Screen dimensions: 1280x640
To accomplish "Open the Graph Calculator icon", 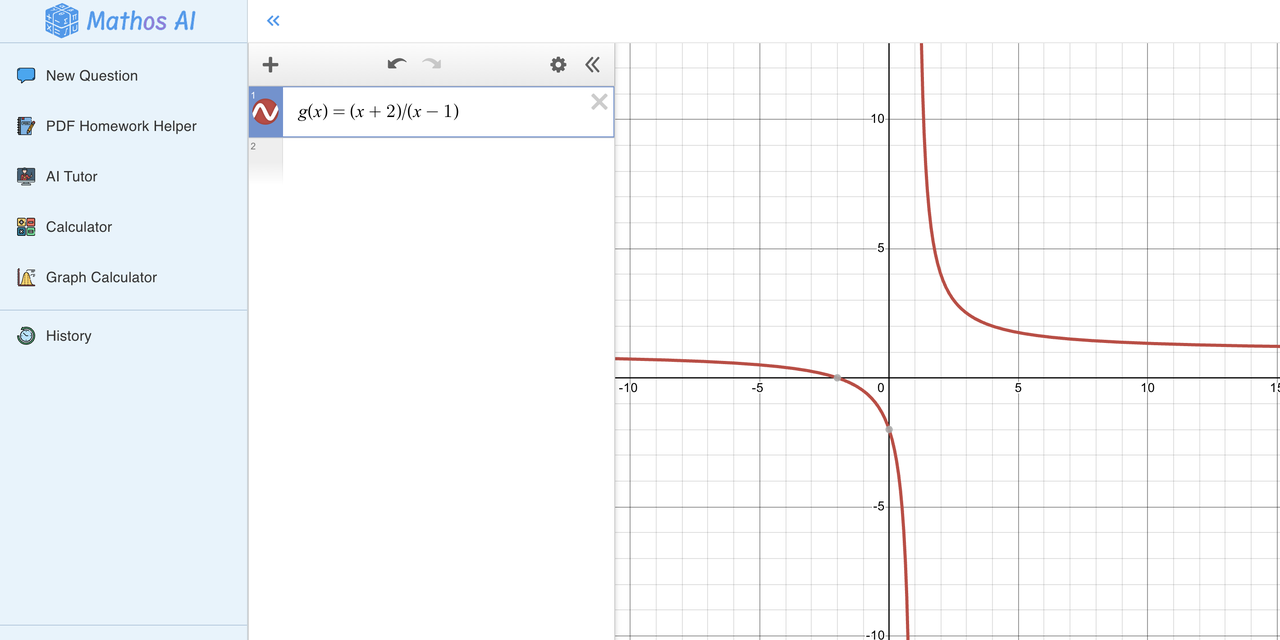I will (x=26, y=277).
